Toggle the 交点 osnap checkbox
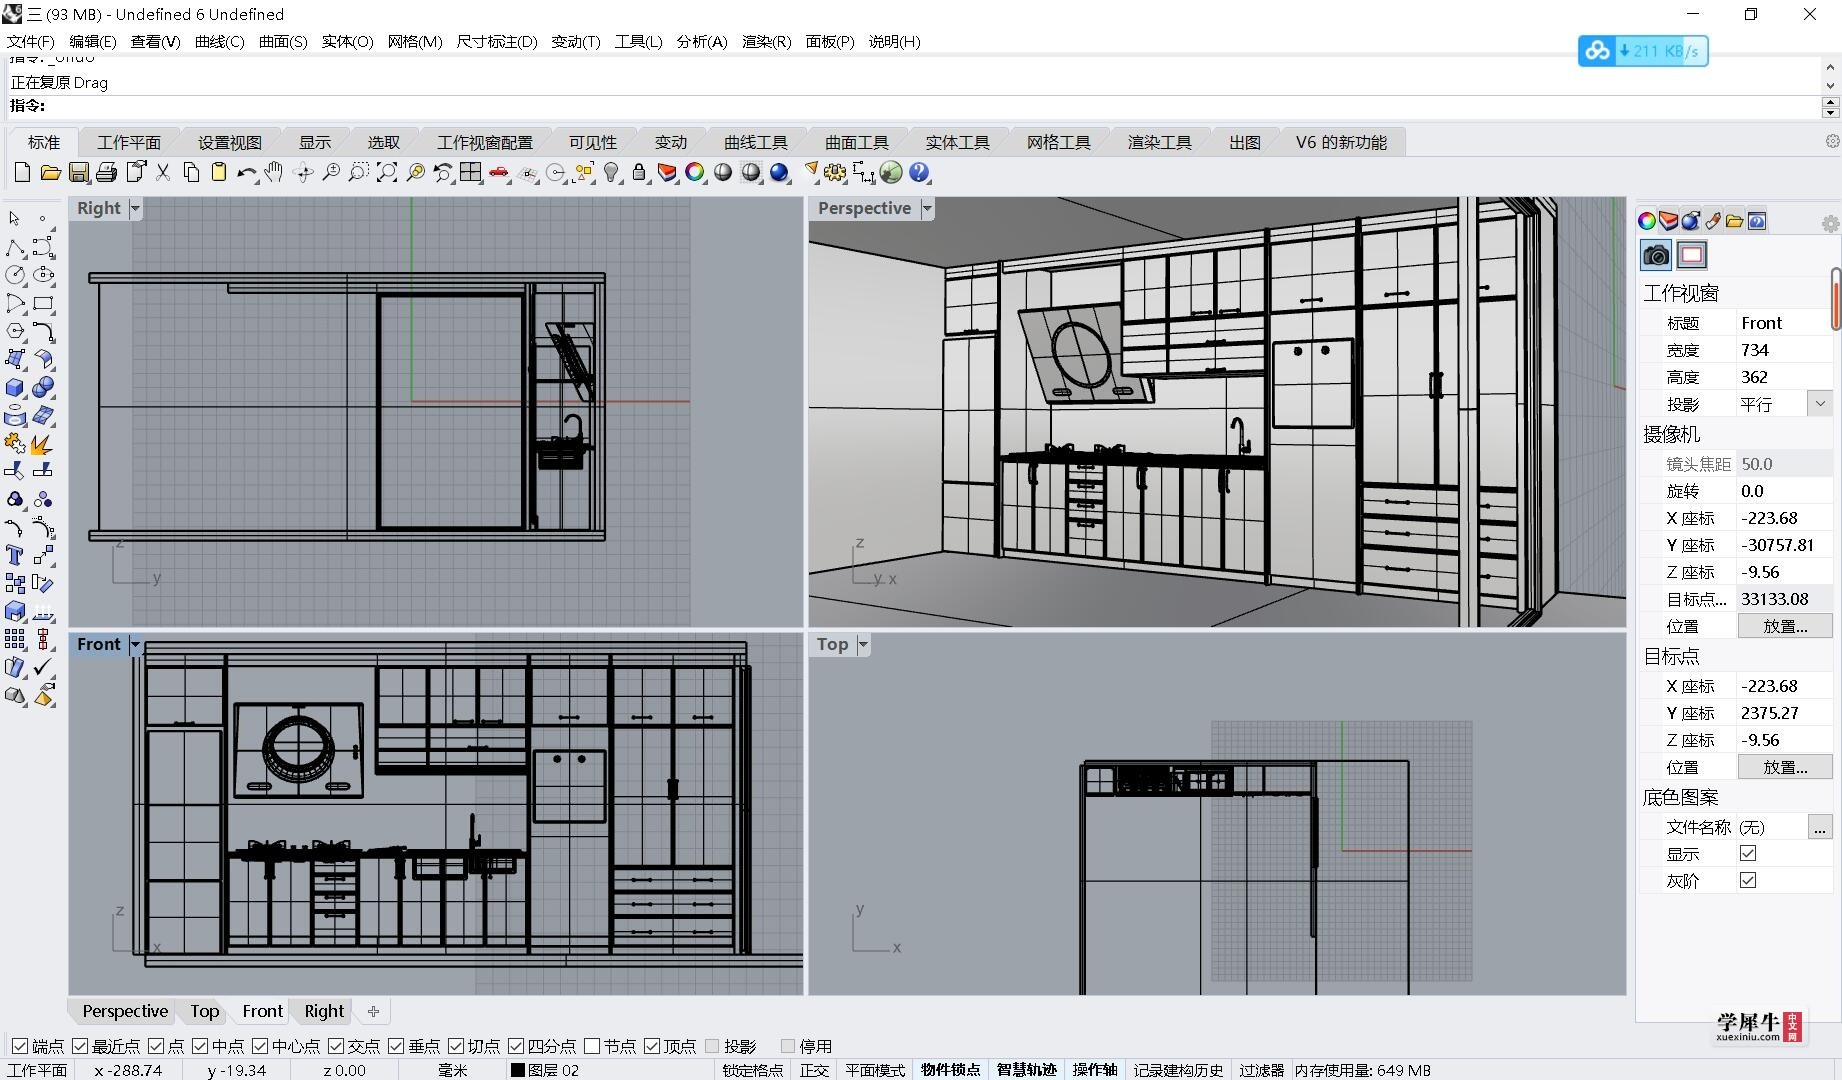The image size is (1842, 1080). click(336, 1046)
